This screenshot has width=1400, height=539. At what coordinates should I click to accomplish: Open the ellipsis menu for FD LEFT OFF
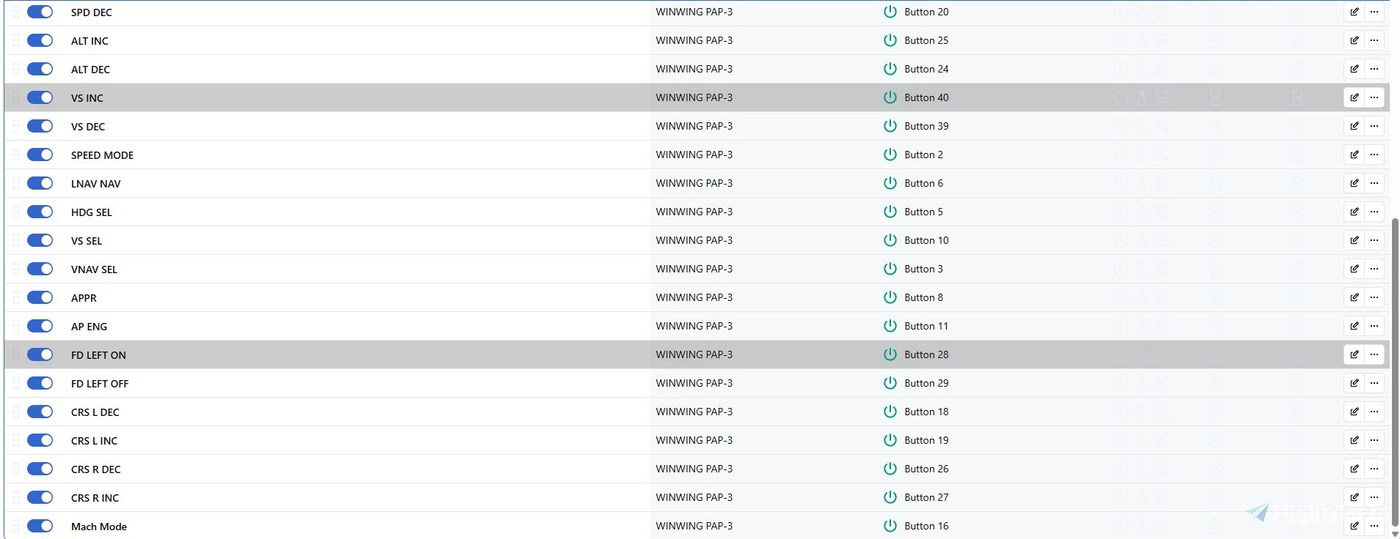1374,384
